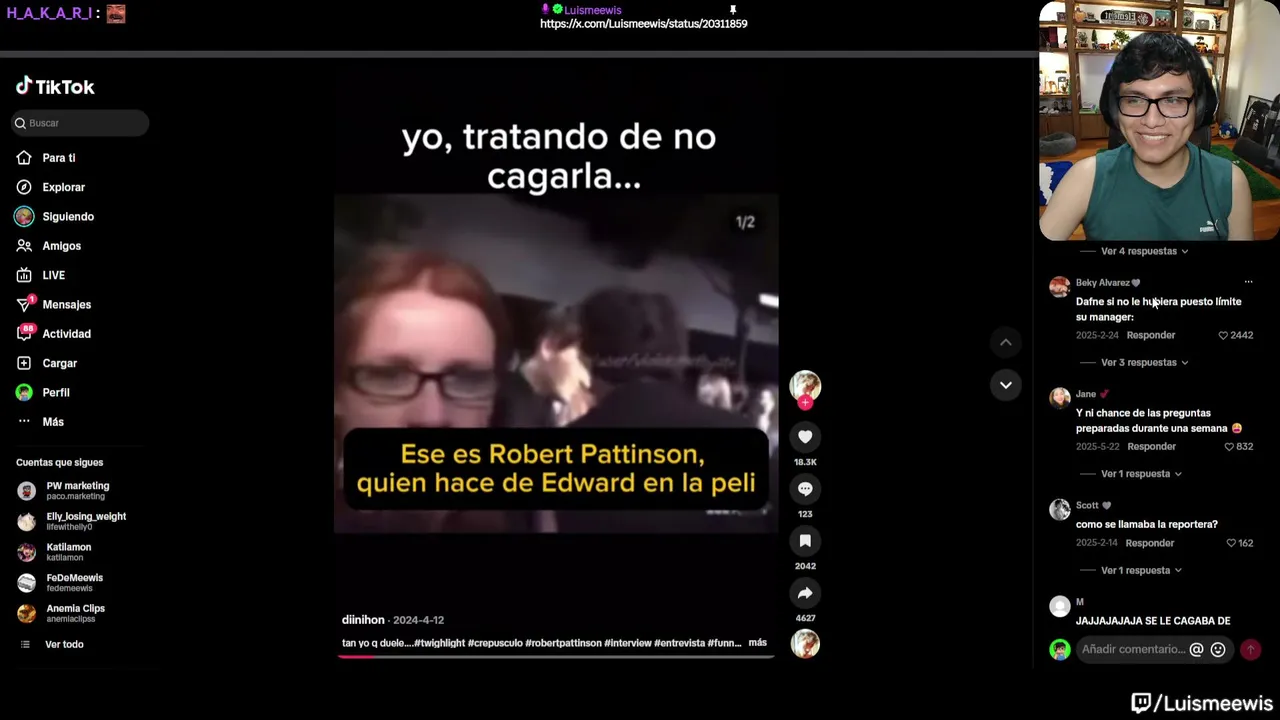Expand the caption with más

(758, 643)
